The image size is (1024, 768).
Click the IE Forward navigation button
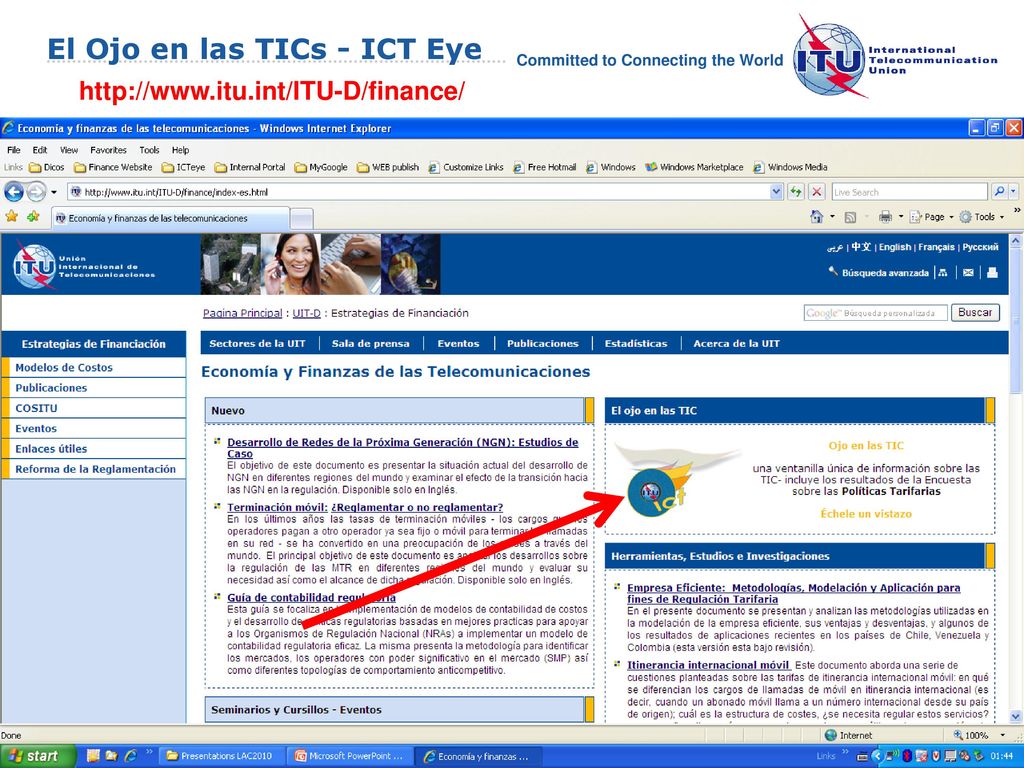coord(36,191)
